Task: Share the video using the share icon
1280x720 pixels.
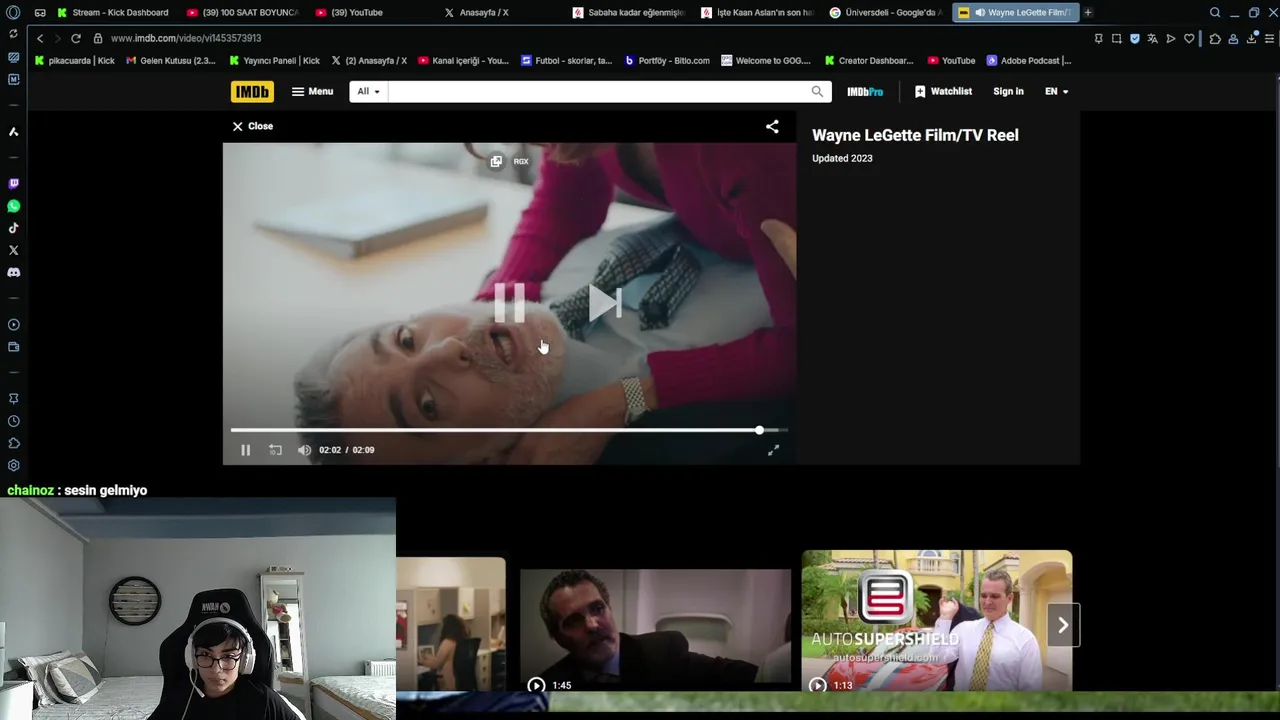Action: point(772,126)
